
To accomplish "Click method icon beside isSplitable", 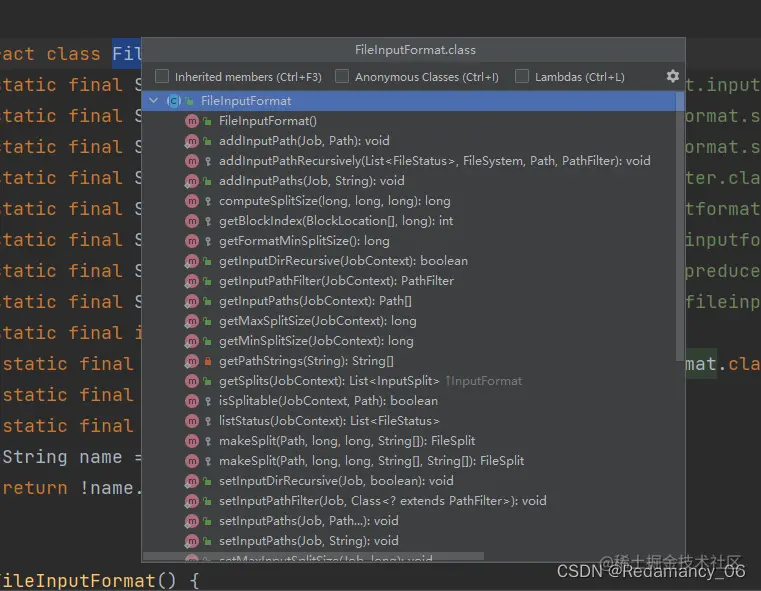I will 192,401.
